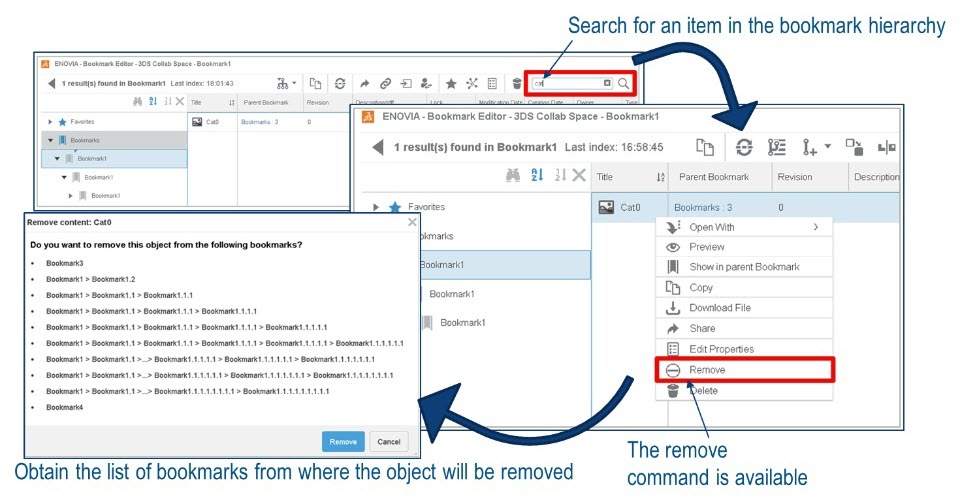Click the 1-2 numeric sort icon in front window

click(x=560, y=176)
